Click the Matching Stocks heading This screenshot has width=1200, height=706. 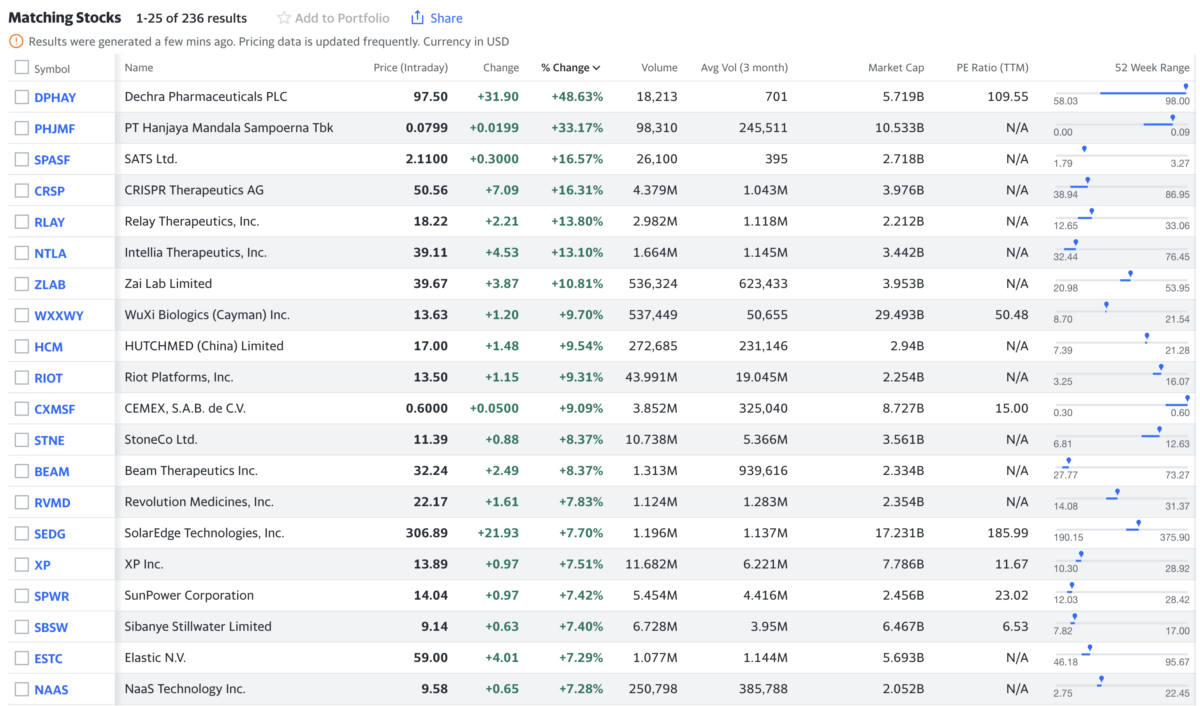65,18
